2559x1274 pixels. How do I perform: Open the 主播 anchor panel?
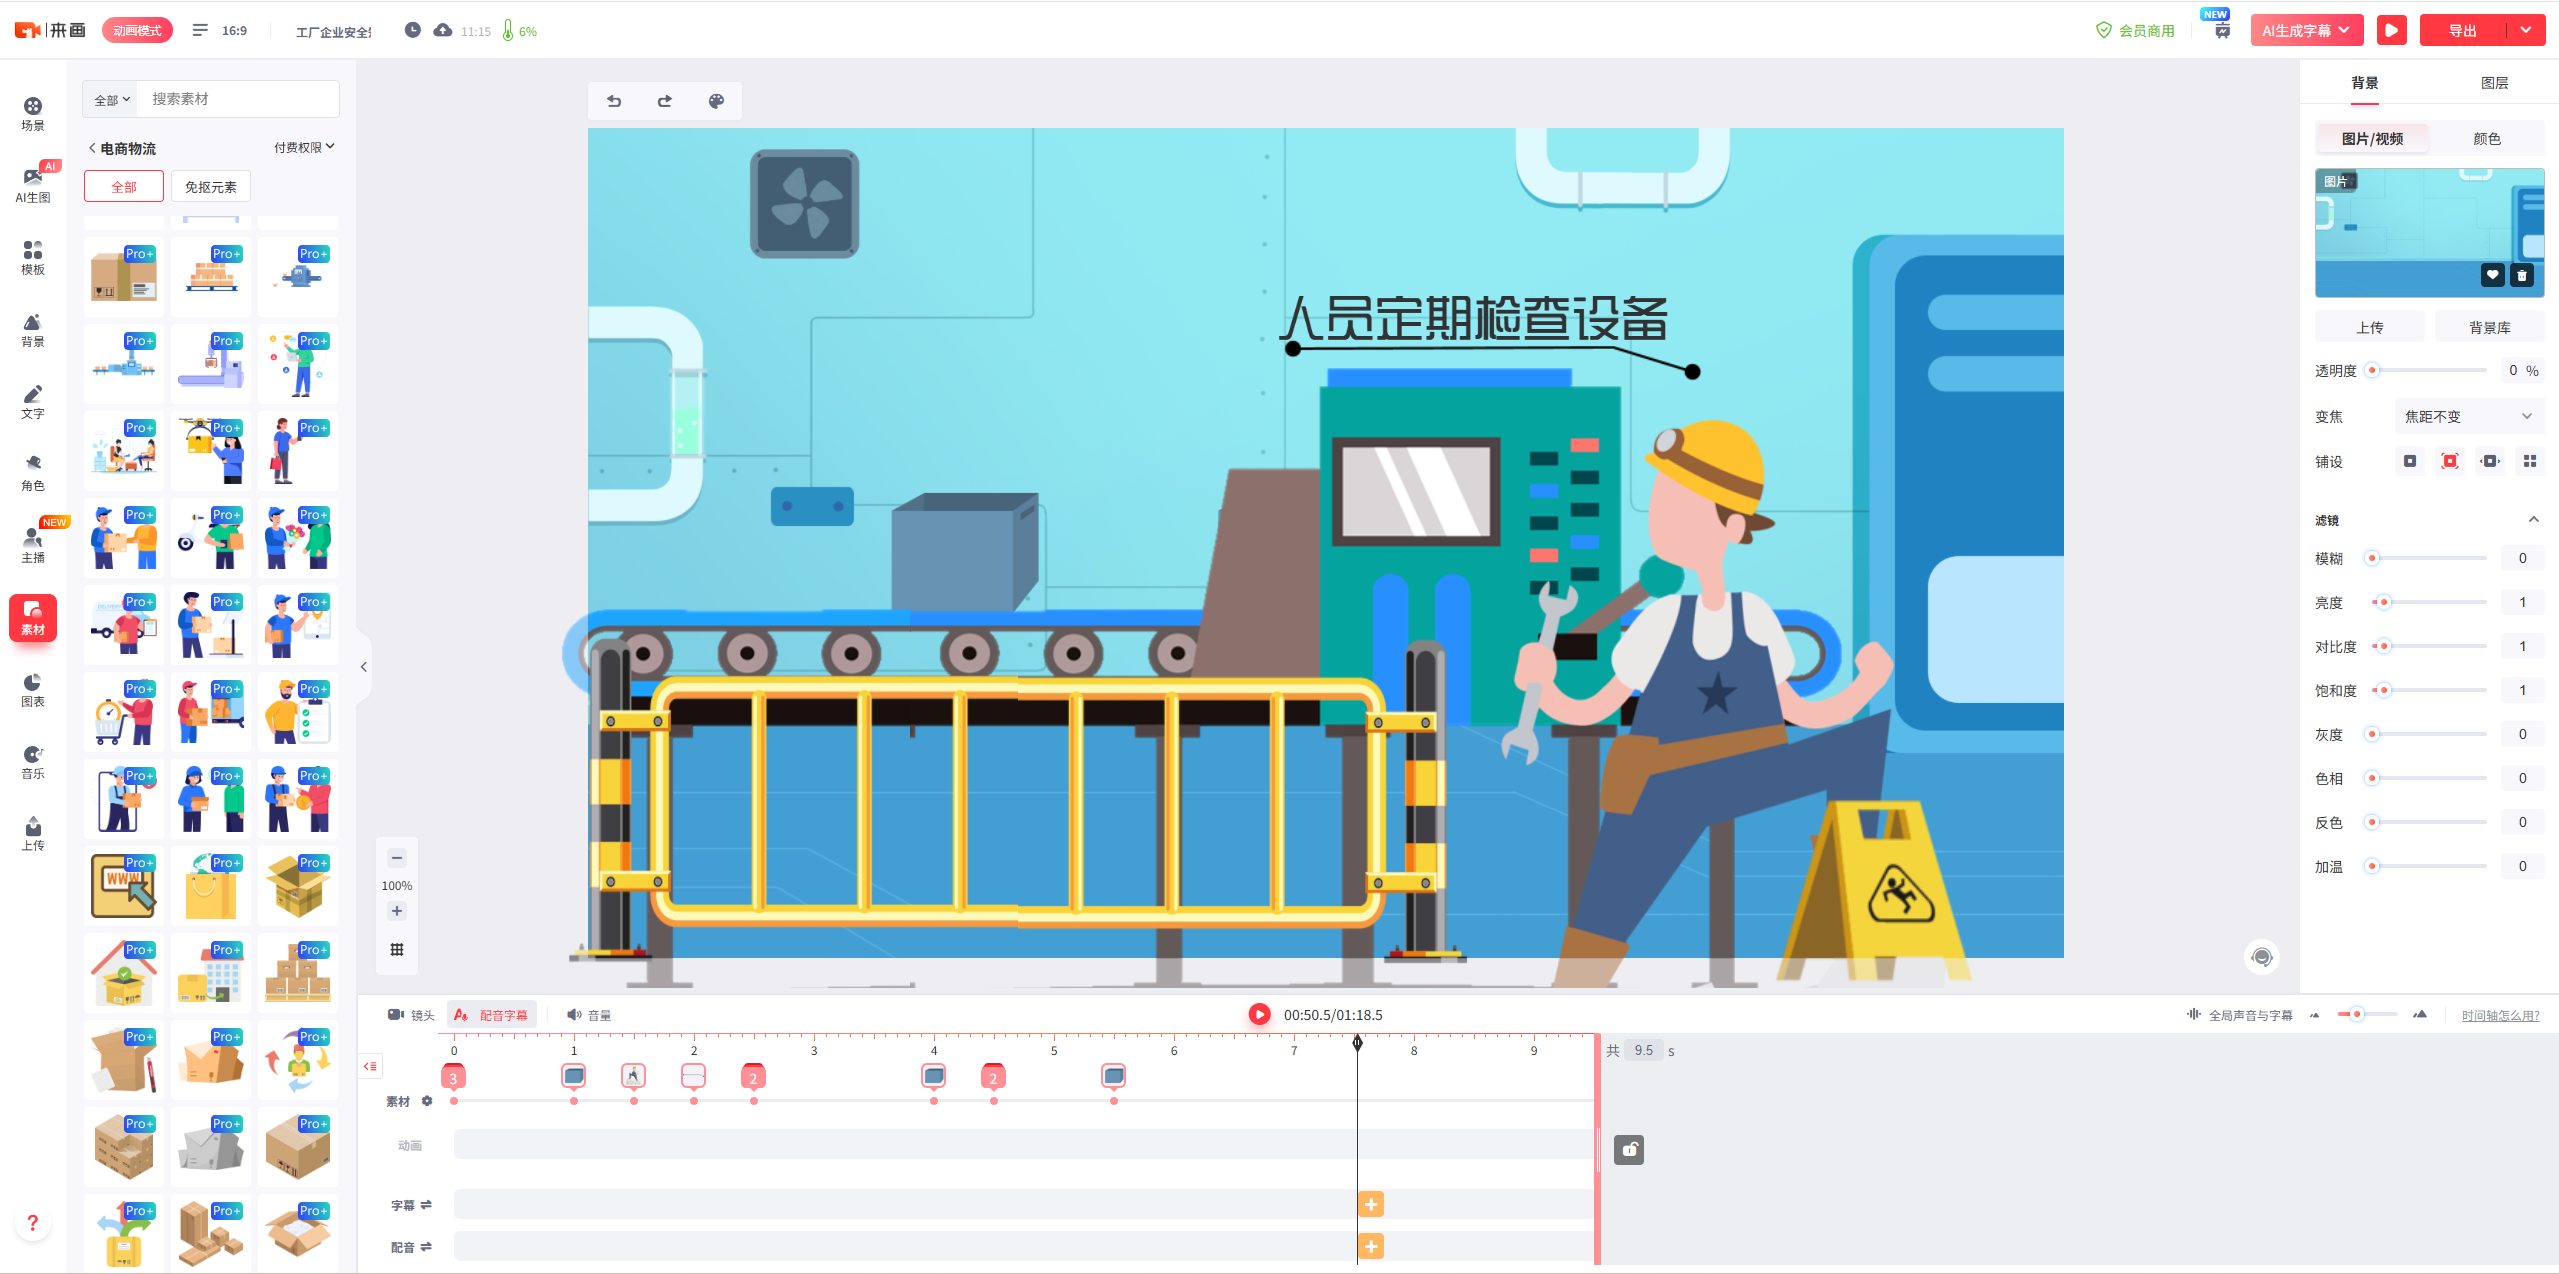33,546
